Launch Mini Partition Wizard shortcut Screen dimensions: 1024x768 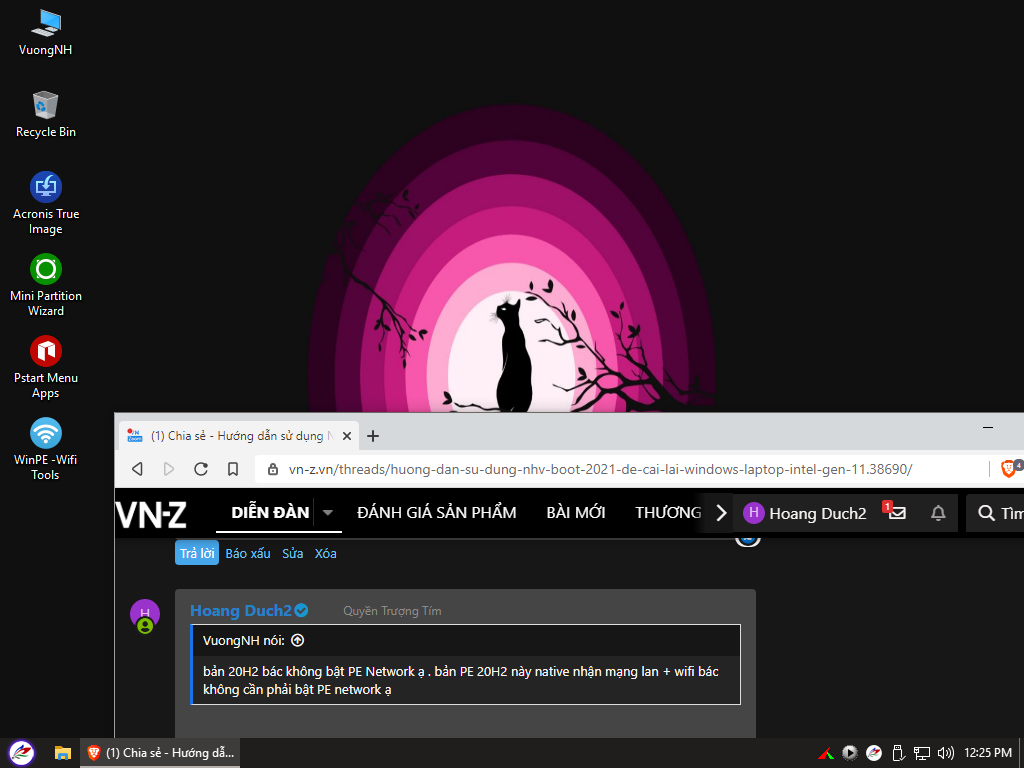46,285
